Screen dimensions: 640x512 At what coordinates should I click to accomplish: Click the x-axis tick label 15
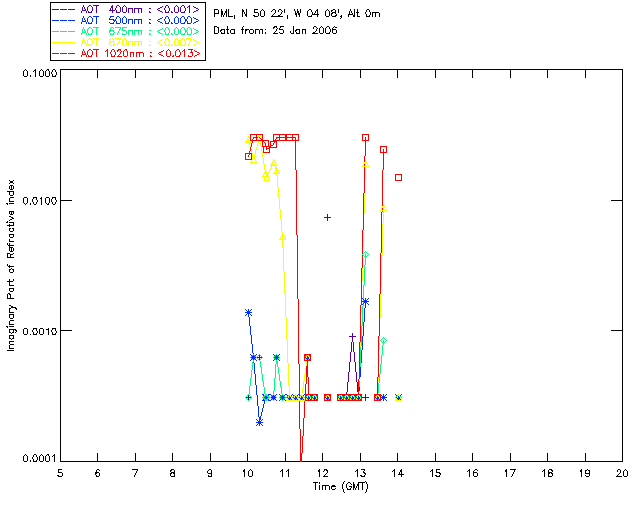(x=435, y=473)
